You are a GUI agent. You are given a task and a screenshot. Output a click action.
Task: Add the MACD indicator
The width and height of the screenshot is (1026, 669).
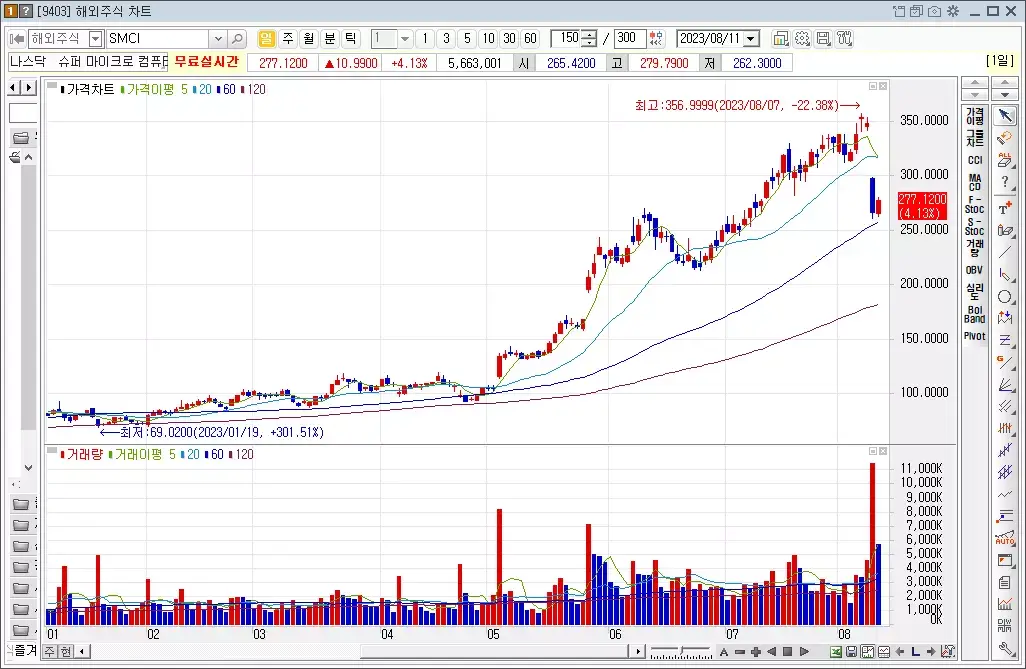(975, 182)
